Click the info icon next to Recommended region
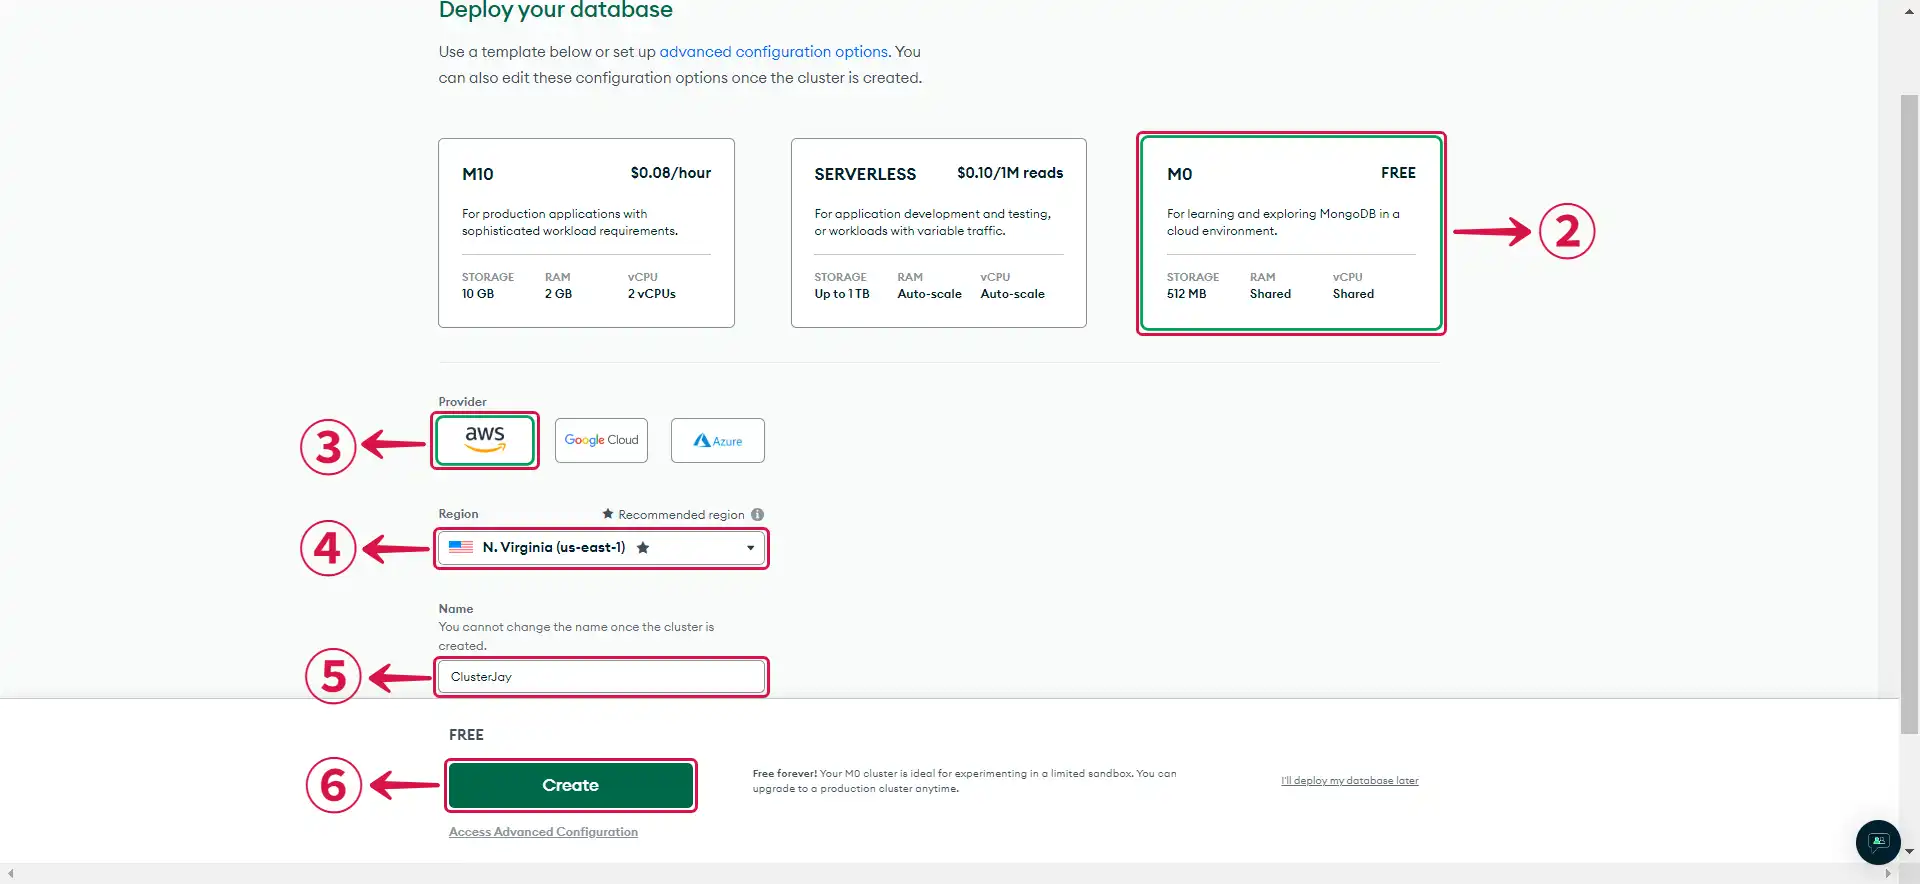 (757, 515)
